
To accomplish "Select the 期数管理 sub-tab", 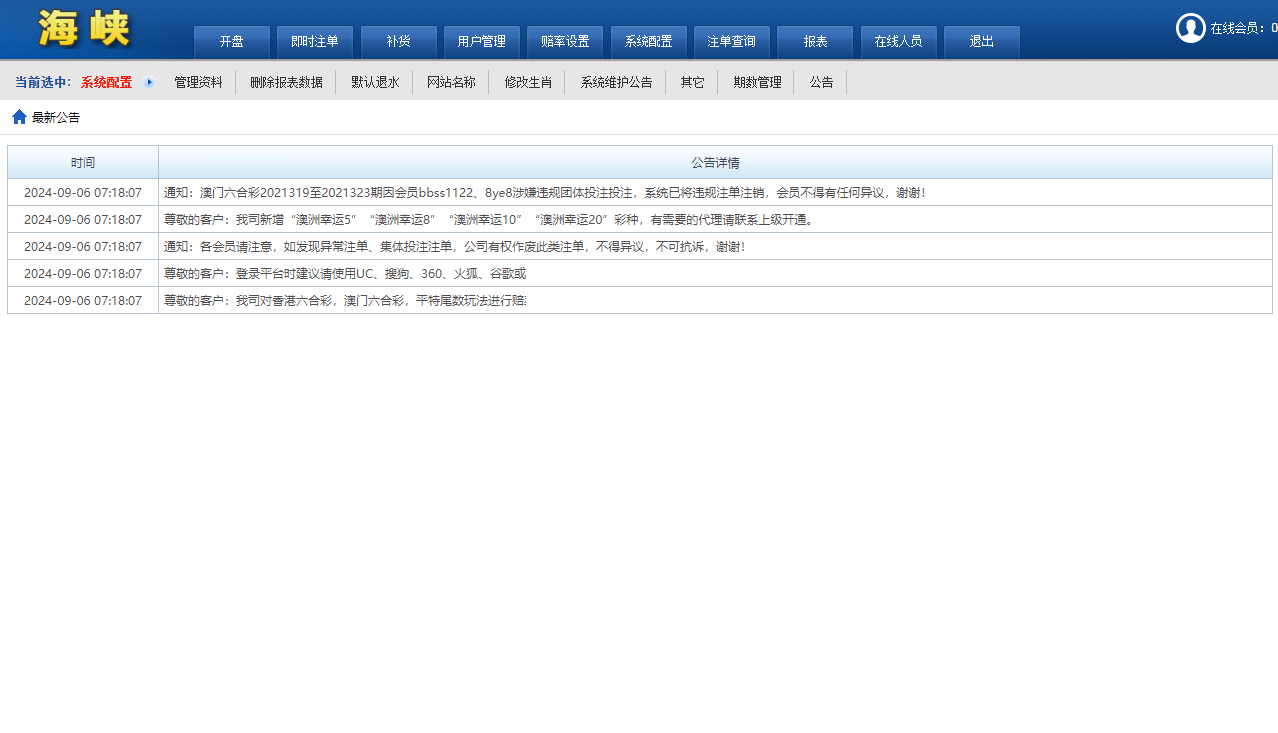I will pyautogui.click(x=757, y=82).
